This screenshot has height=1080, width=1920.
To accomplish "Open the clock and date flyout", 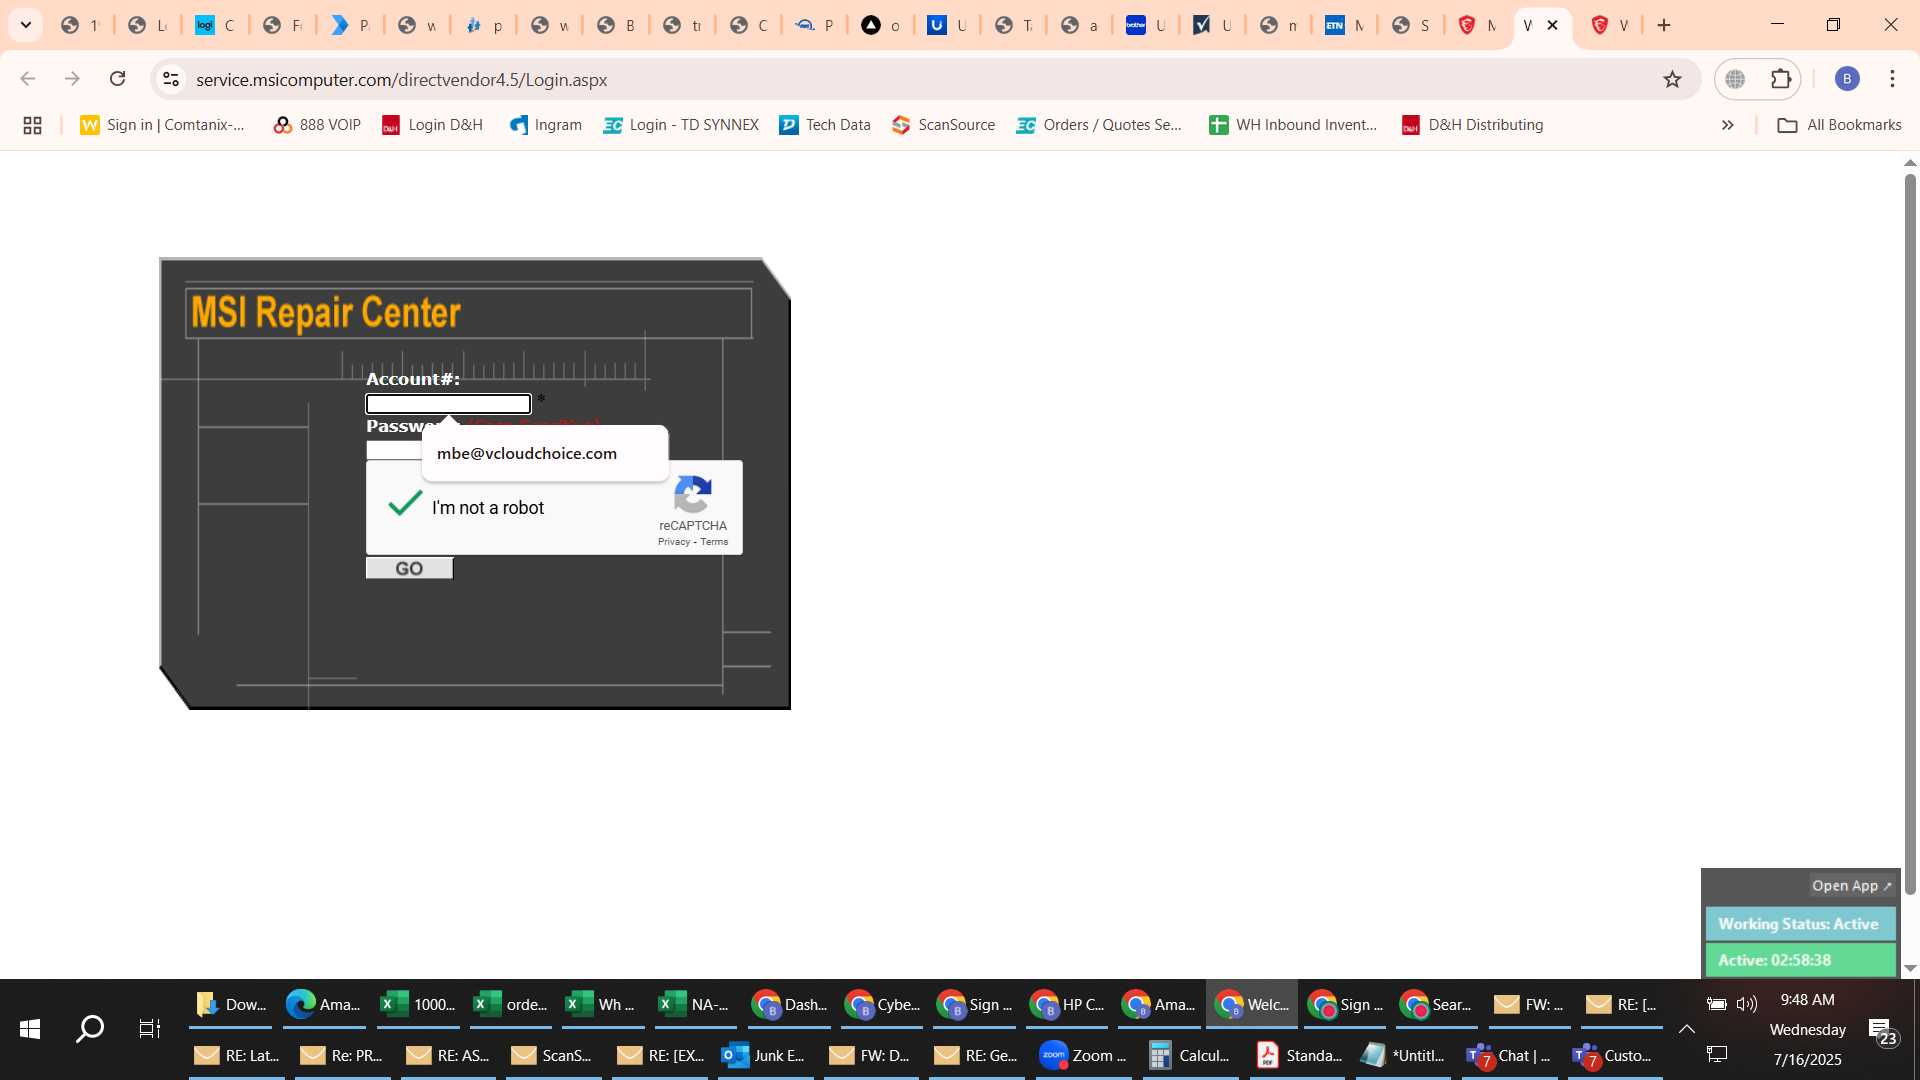I will [1808, 1029].
